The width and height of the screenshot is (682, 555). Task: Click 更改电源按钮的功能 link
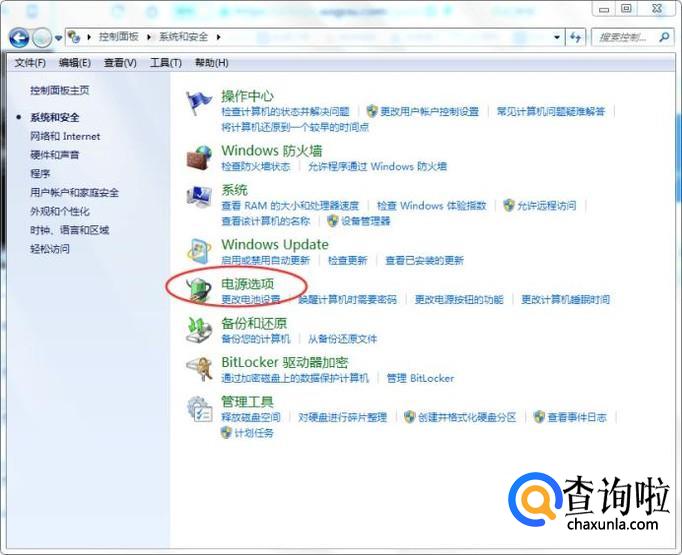tap(459, 299)
